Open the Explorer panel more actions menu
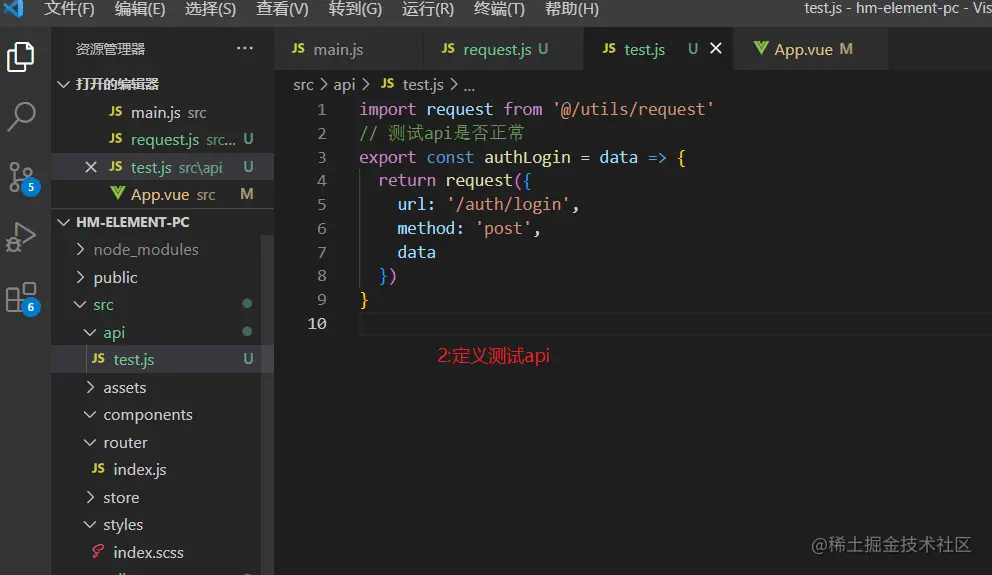 [245, 48]
